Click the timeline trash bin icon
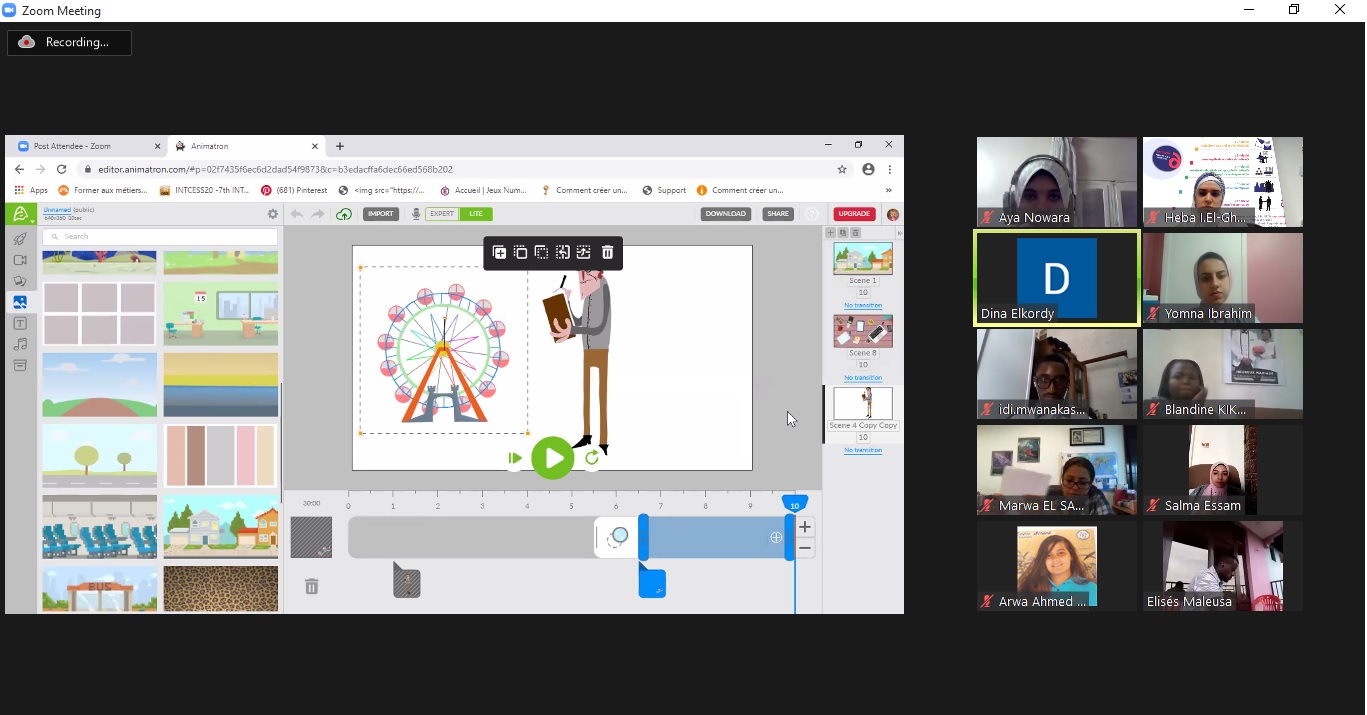The width and height of the screenshot is (1367, 715). click(311, 586)
